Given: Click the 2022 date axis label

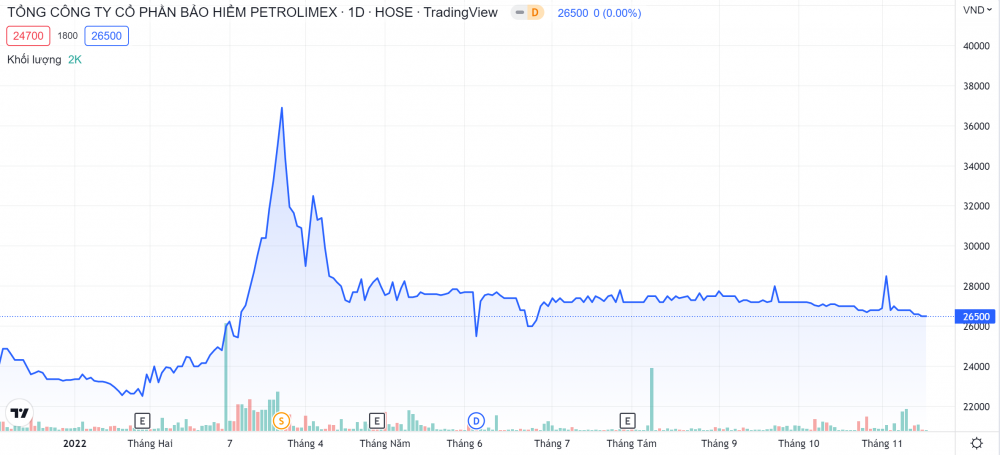Looking at the screenshot, I should click(75, 443).
